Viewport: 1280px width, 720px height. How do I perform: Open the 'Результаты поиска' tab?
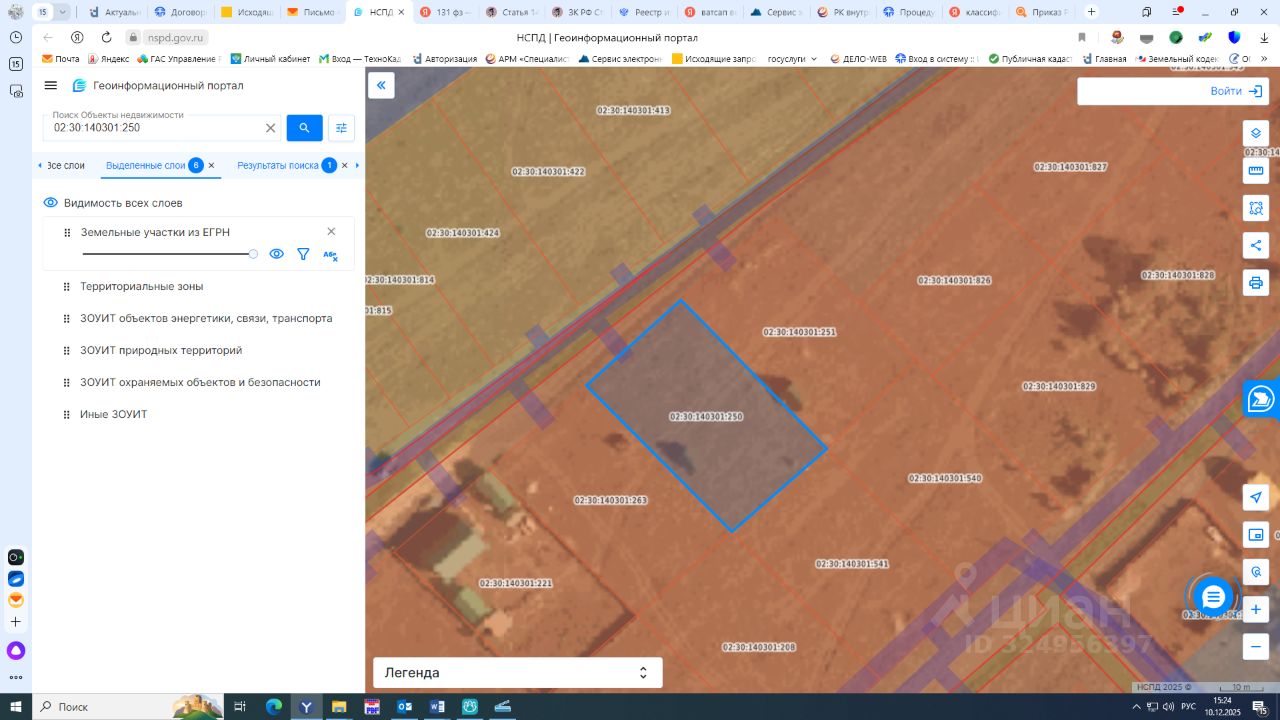pyautogui.click(x=278, y=165)
